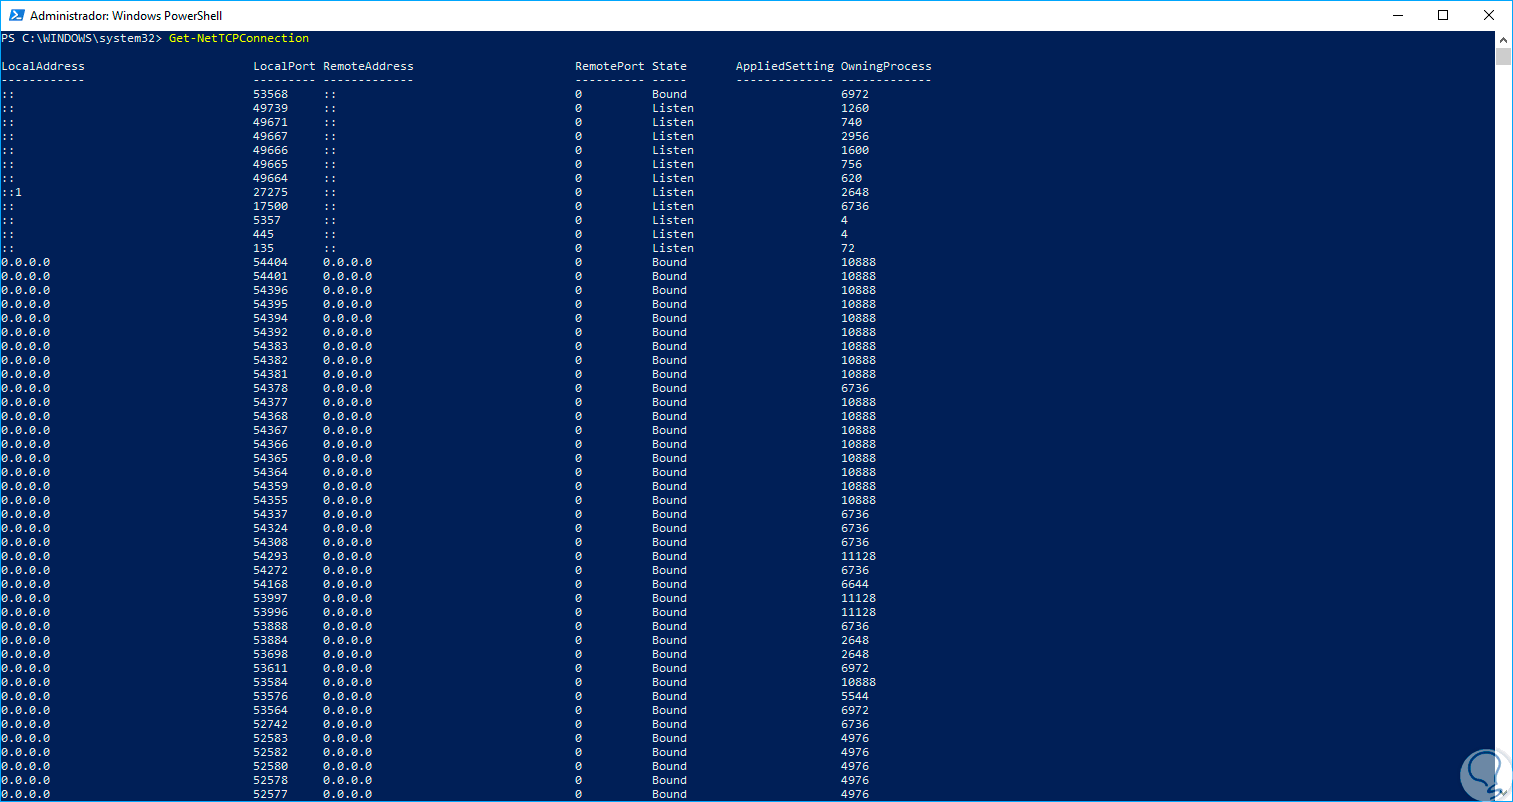This screenshot has height=802, width=1513.
Task: Select local port 27275
Action: click(x=270, y=192)
